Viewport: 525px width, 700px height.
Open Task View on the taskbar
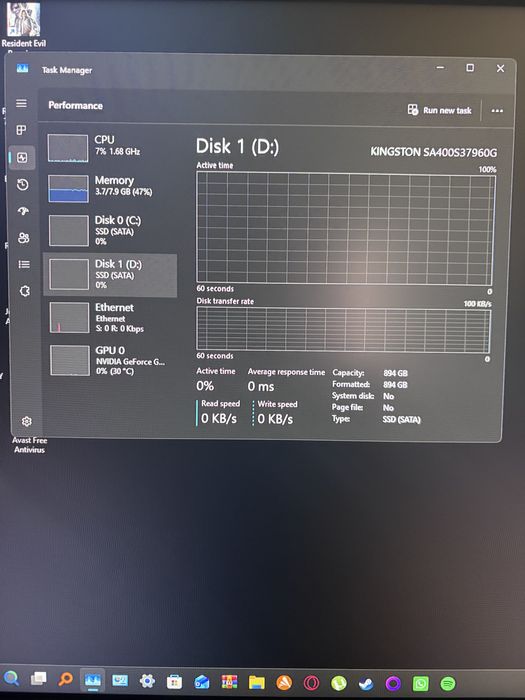(38, 679)
